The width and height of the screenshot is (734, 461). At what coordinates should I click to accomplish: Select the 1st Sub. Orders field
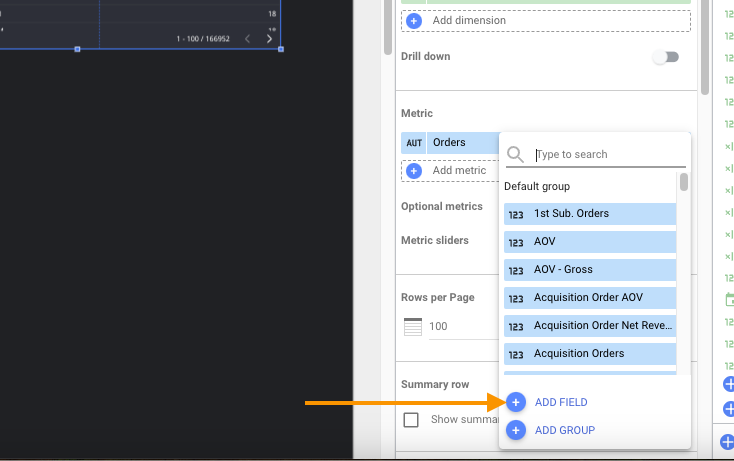590,213
